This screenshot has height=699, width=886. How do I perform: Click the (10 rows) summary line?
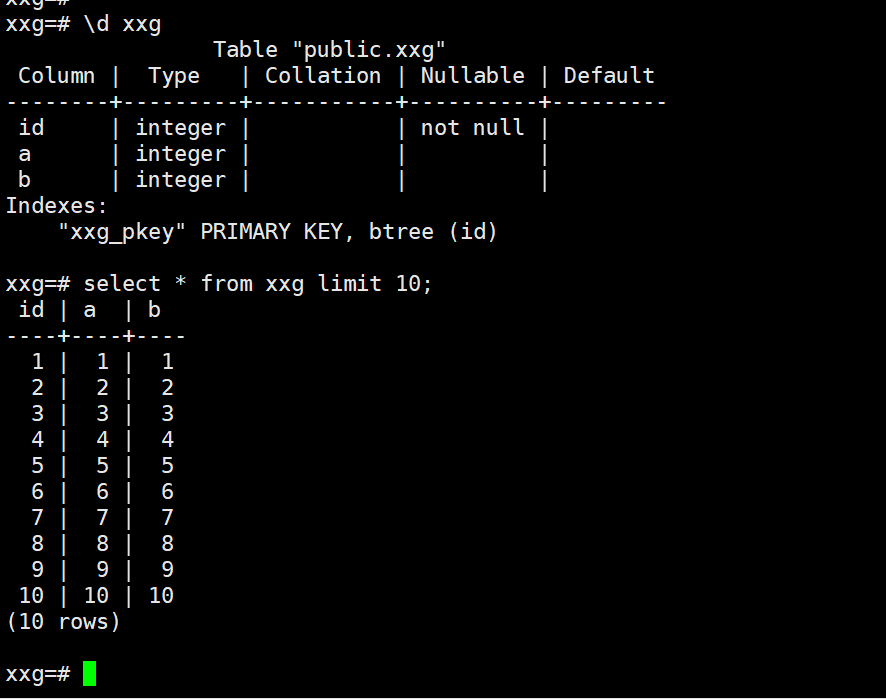coord(63,622)
